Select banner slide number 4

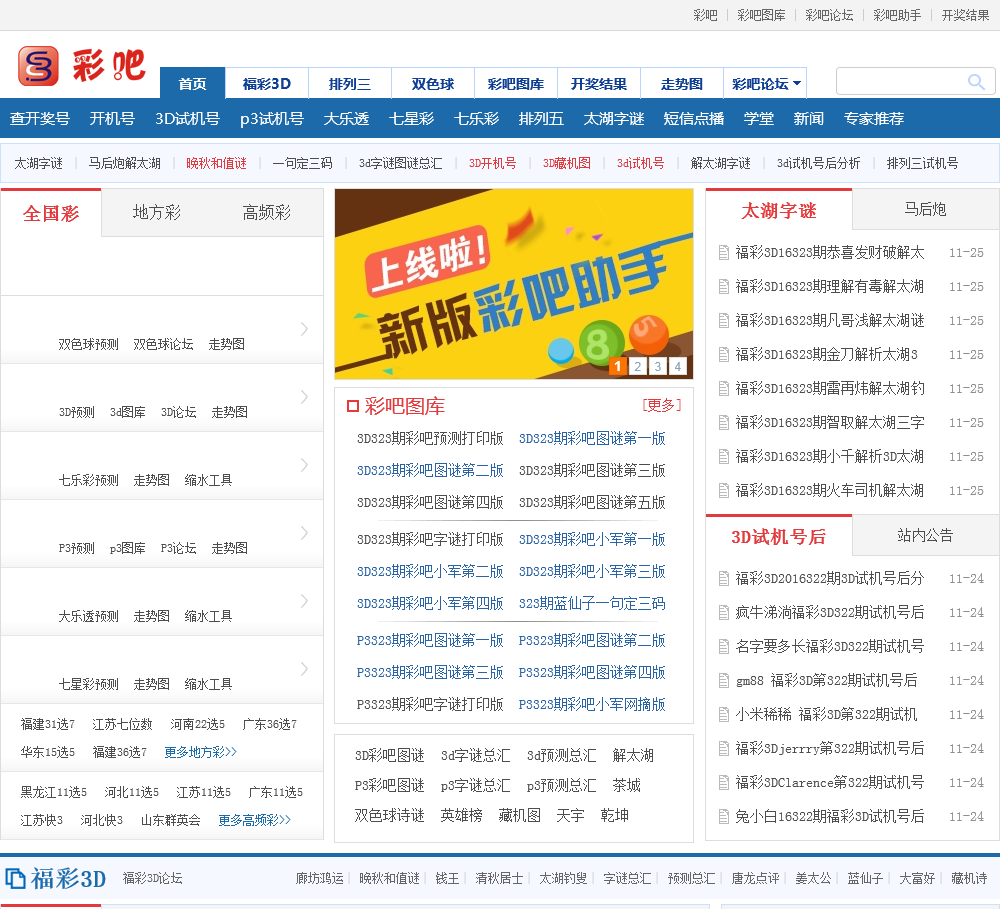[677, 367]
